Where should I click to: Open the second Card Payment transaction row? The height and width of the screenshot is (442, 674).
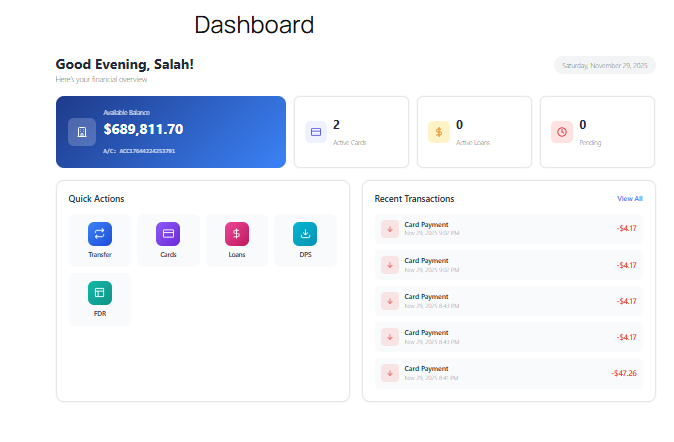(508, 265)
